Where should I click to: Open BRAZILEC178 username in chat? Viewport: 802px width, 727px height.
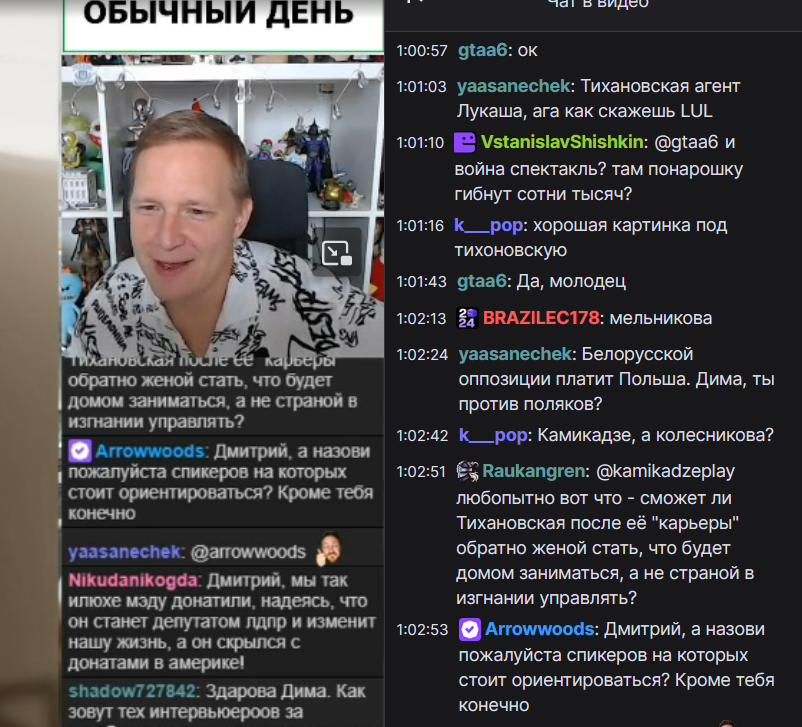tap(541, 318)
